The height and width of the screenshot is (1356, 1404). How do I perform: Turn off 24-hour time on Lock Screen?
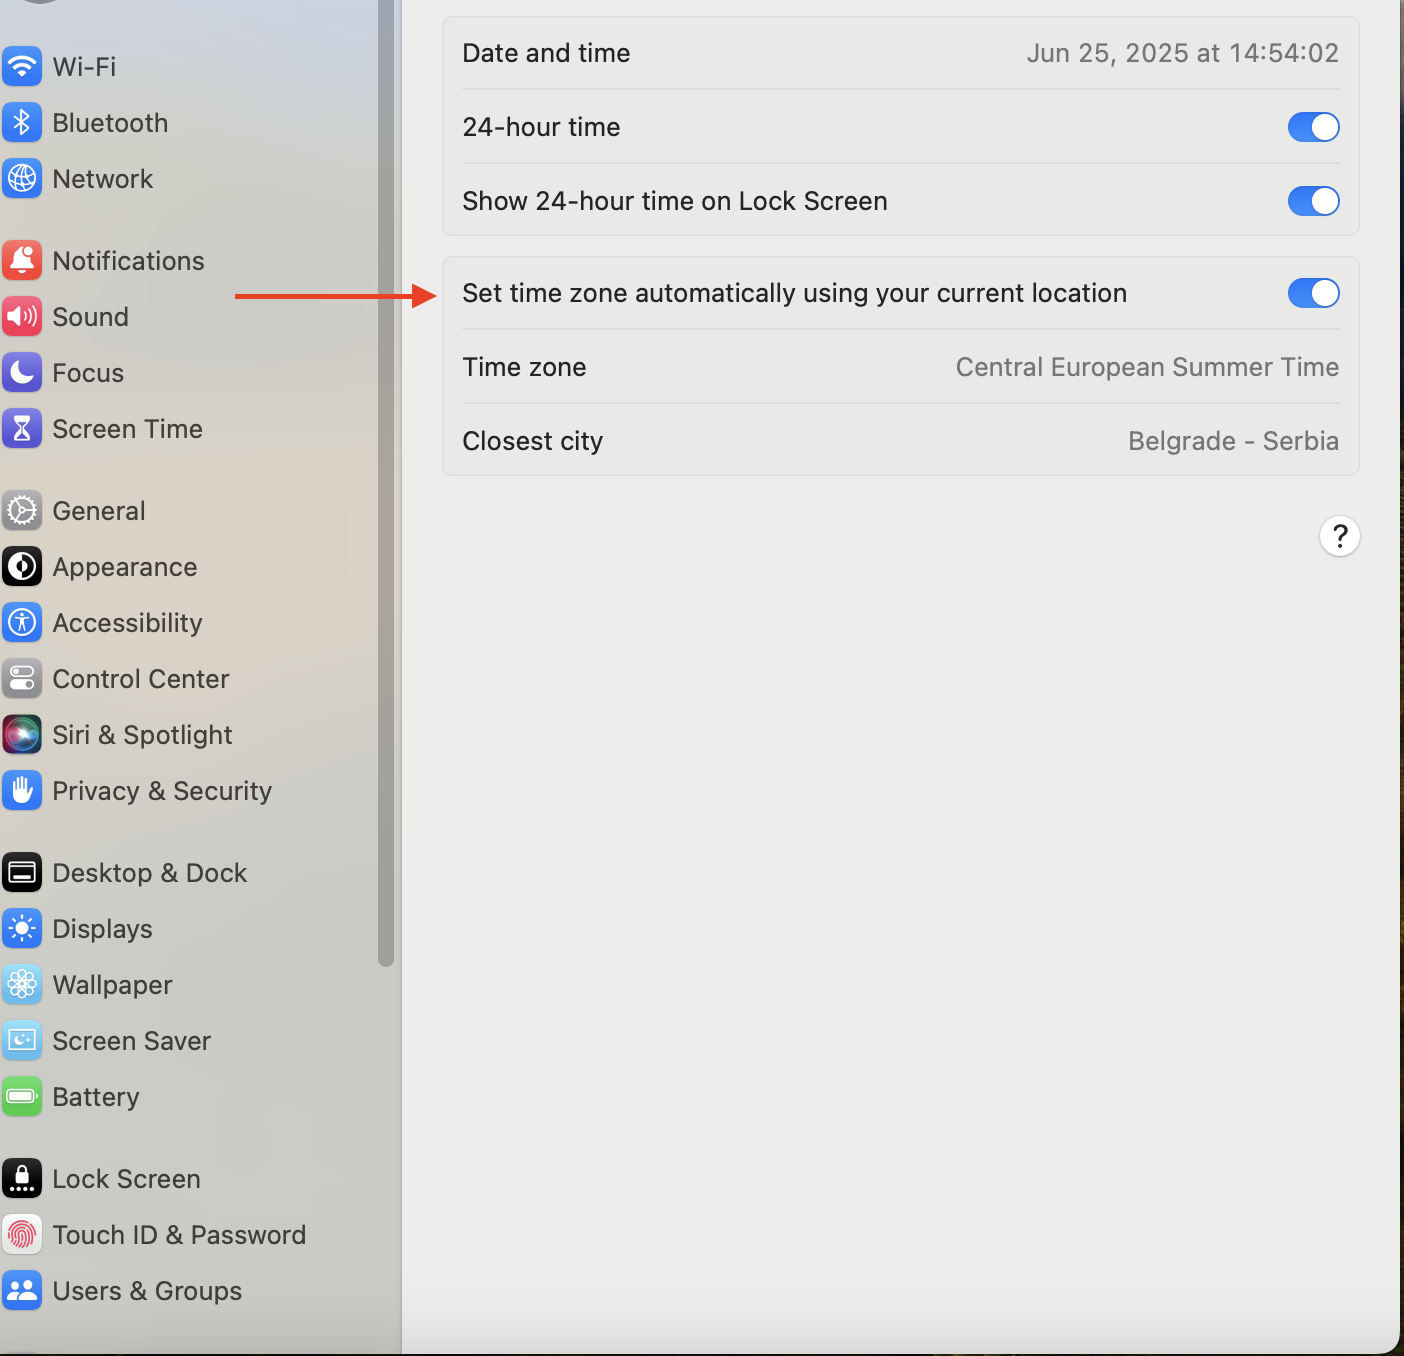pos(1313,201)
